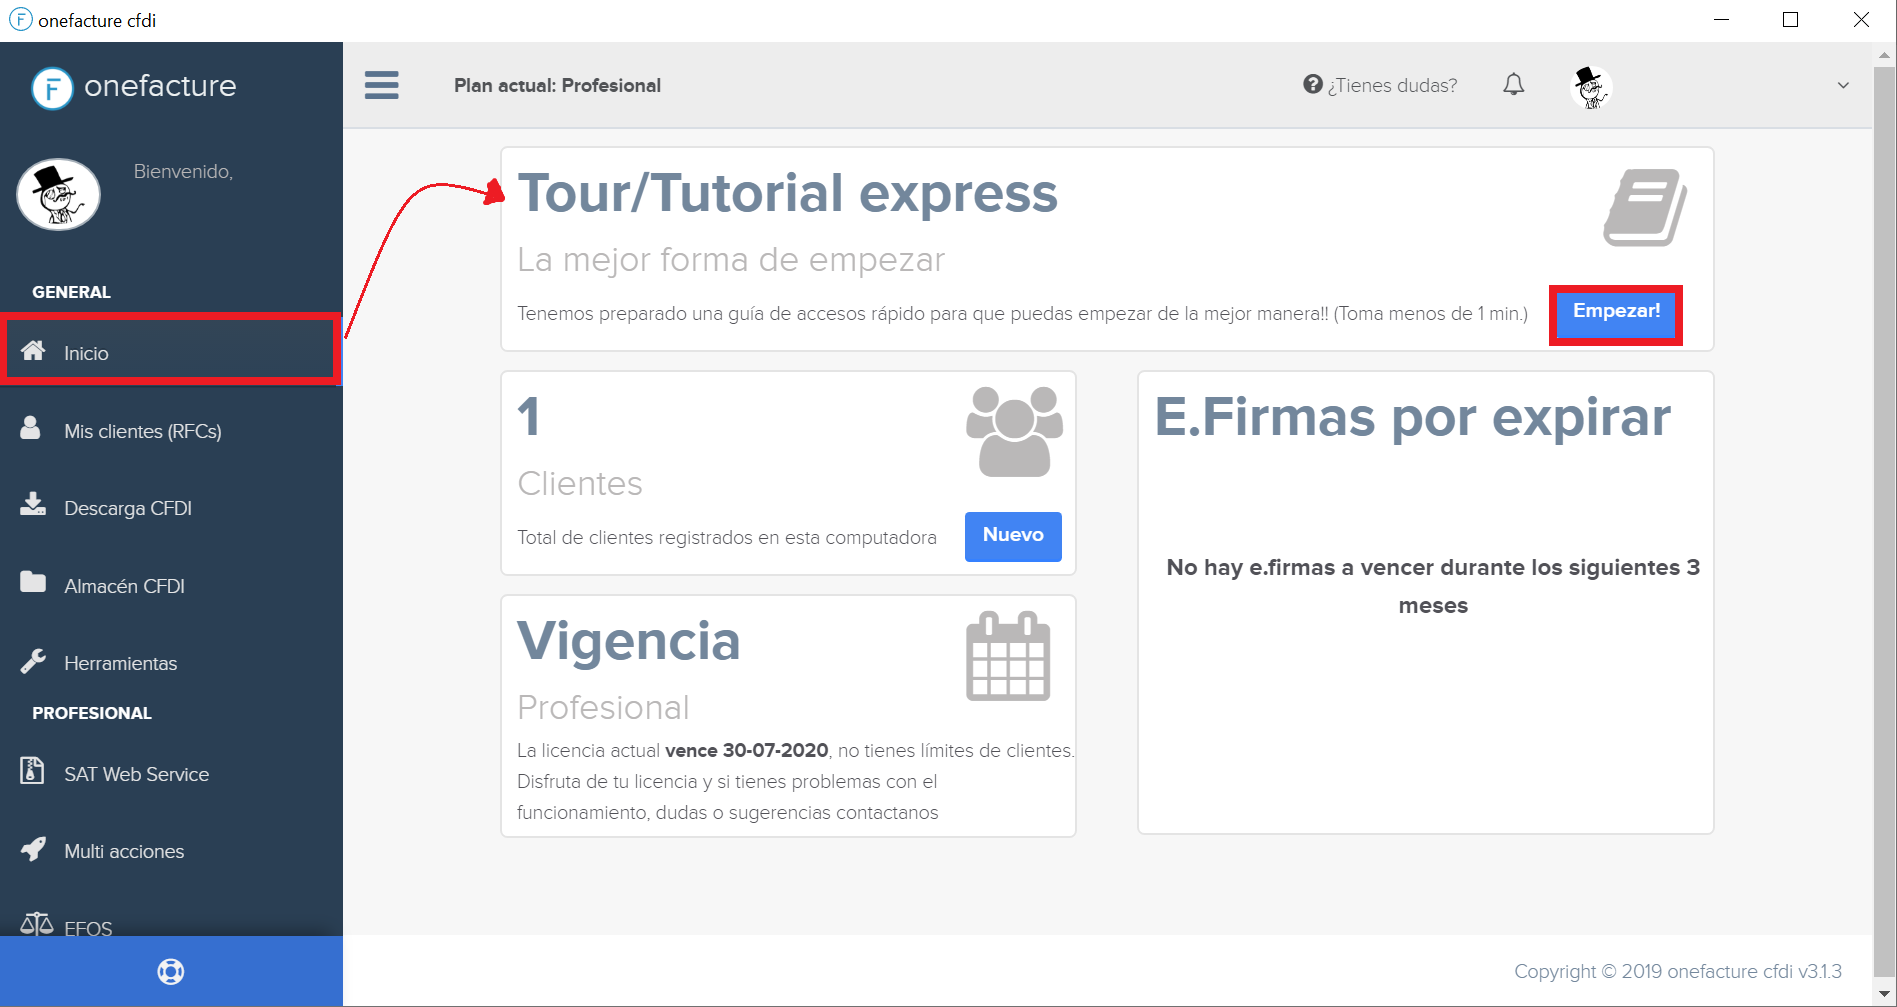1897x1007 pixels.
Task: Click the help question mark icon
Action: tap(1310, 85)
